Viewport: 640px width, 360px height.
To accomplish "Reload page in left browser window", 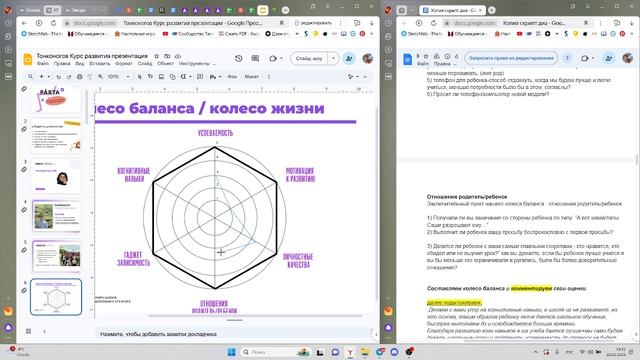I will [53, 23].
